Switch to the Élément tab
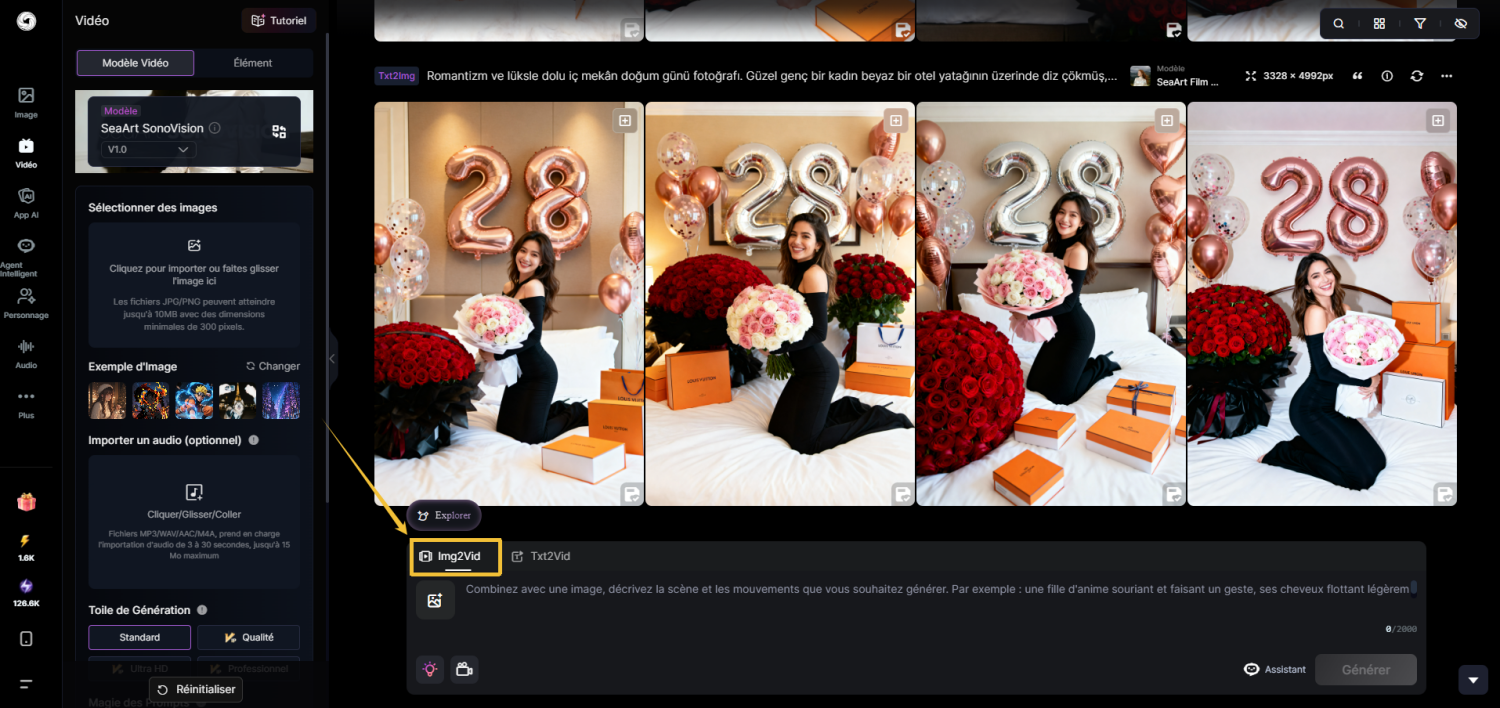This screenshot has width=1500, height=708. coord(253,63)
